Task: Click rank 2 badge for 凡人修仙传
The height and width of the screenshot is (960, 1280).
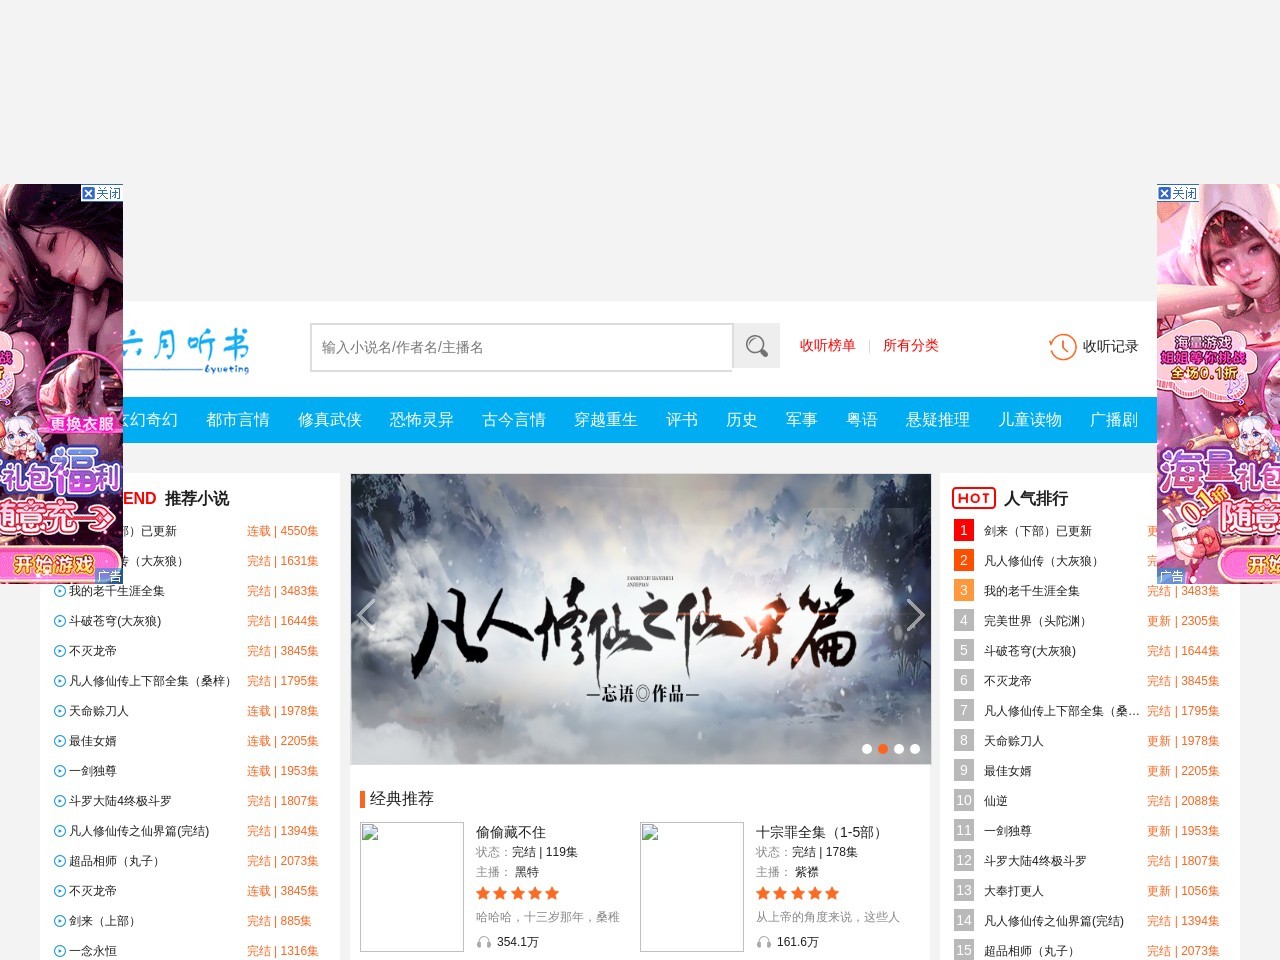Action: point(964,561)
